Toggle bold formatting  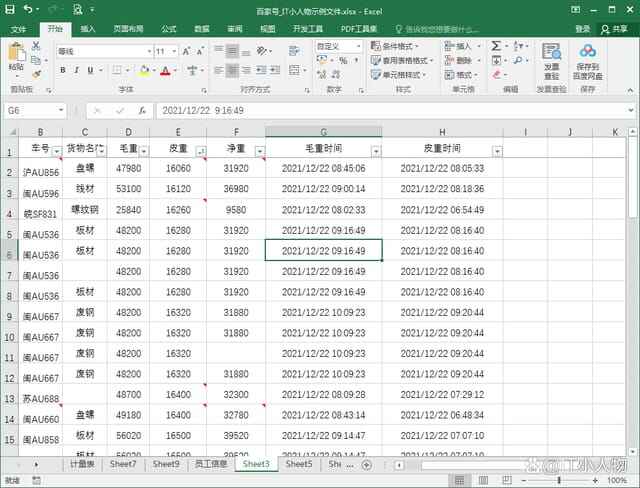tap(62, 70)
